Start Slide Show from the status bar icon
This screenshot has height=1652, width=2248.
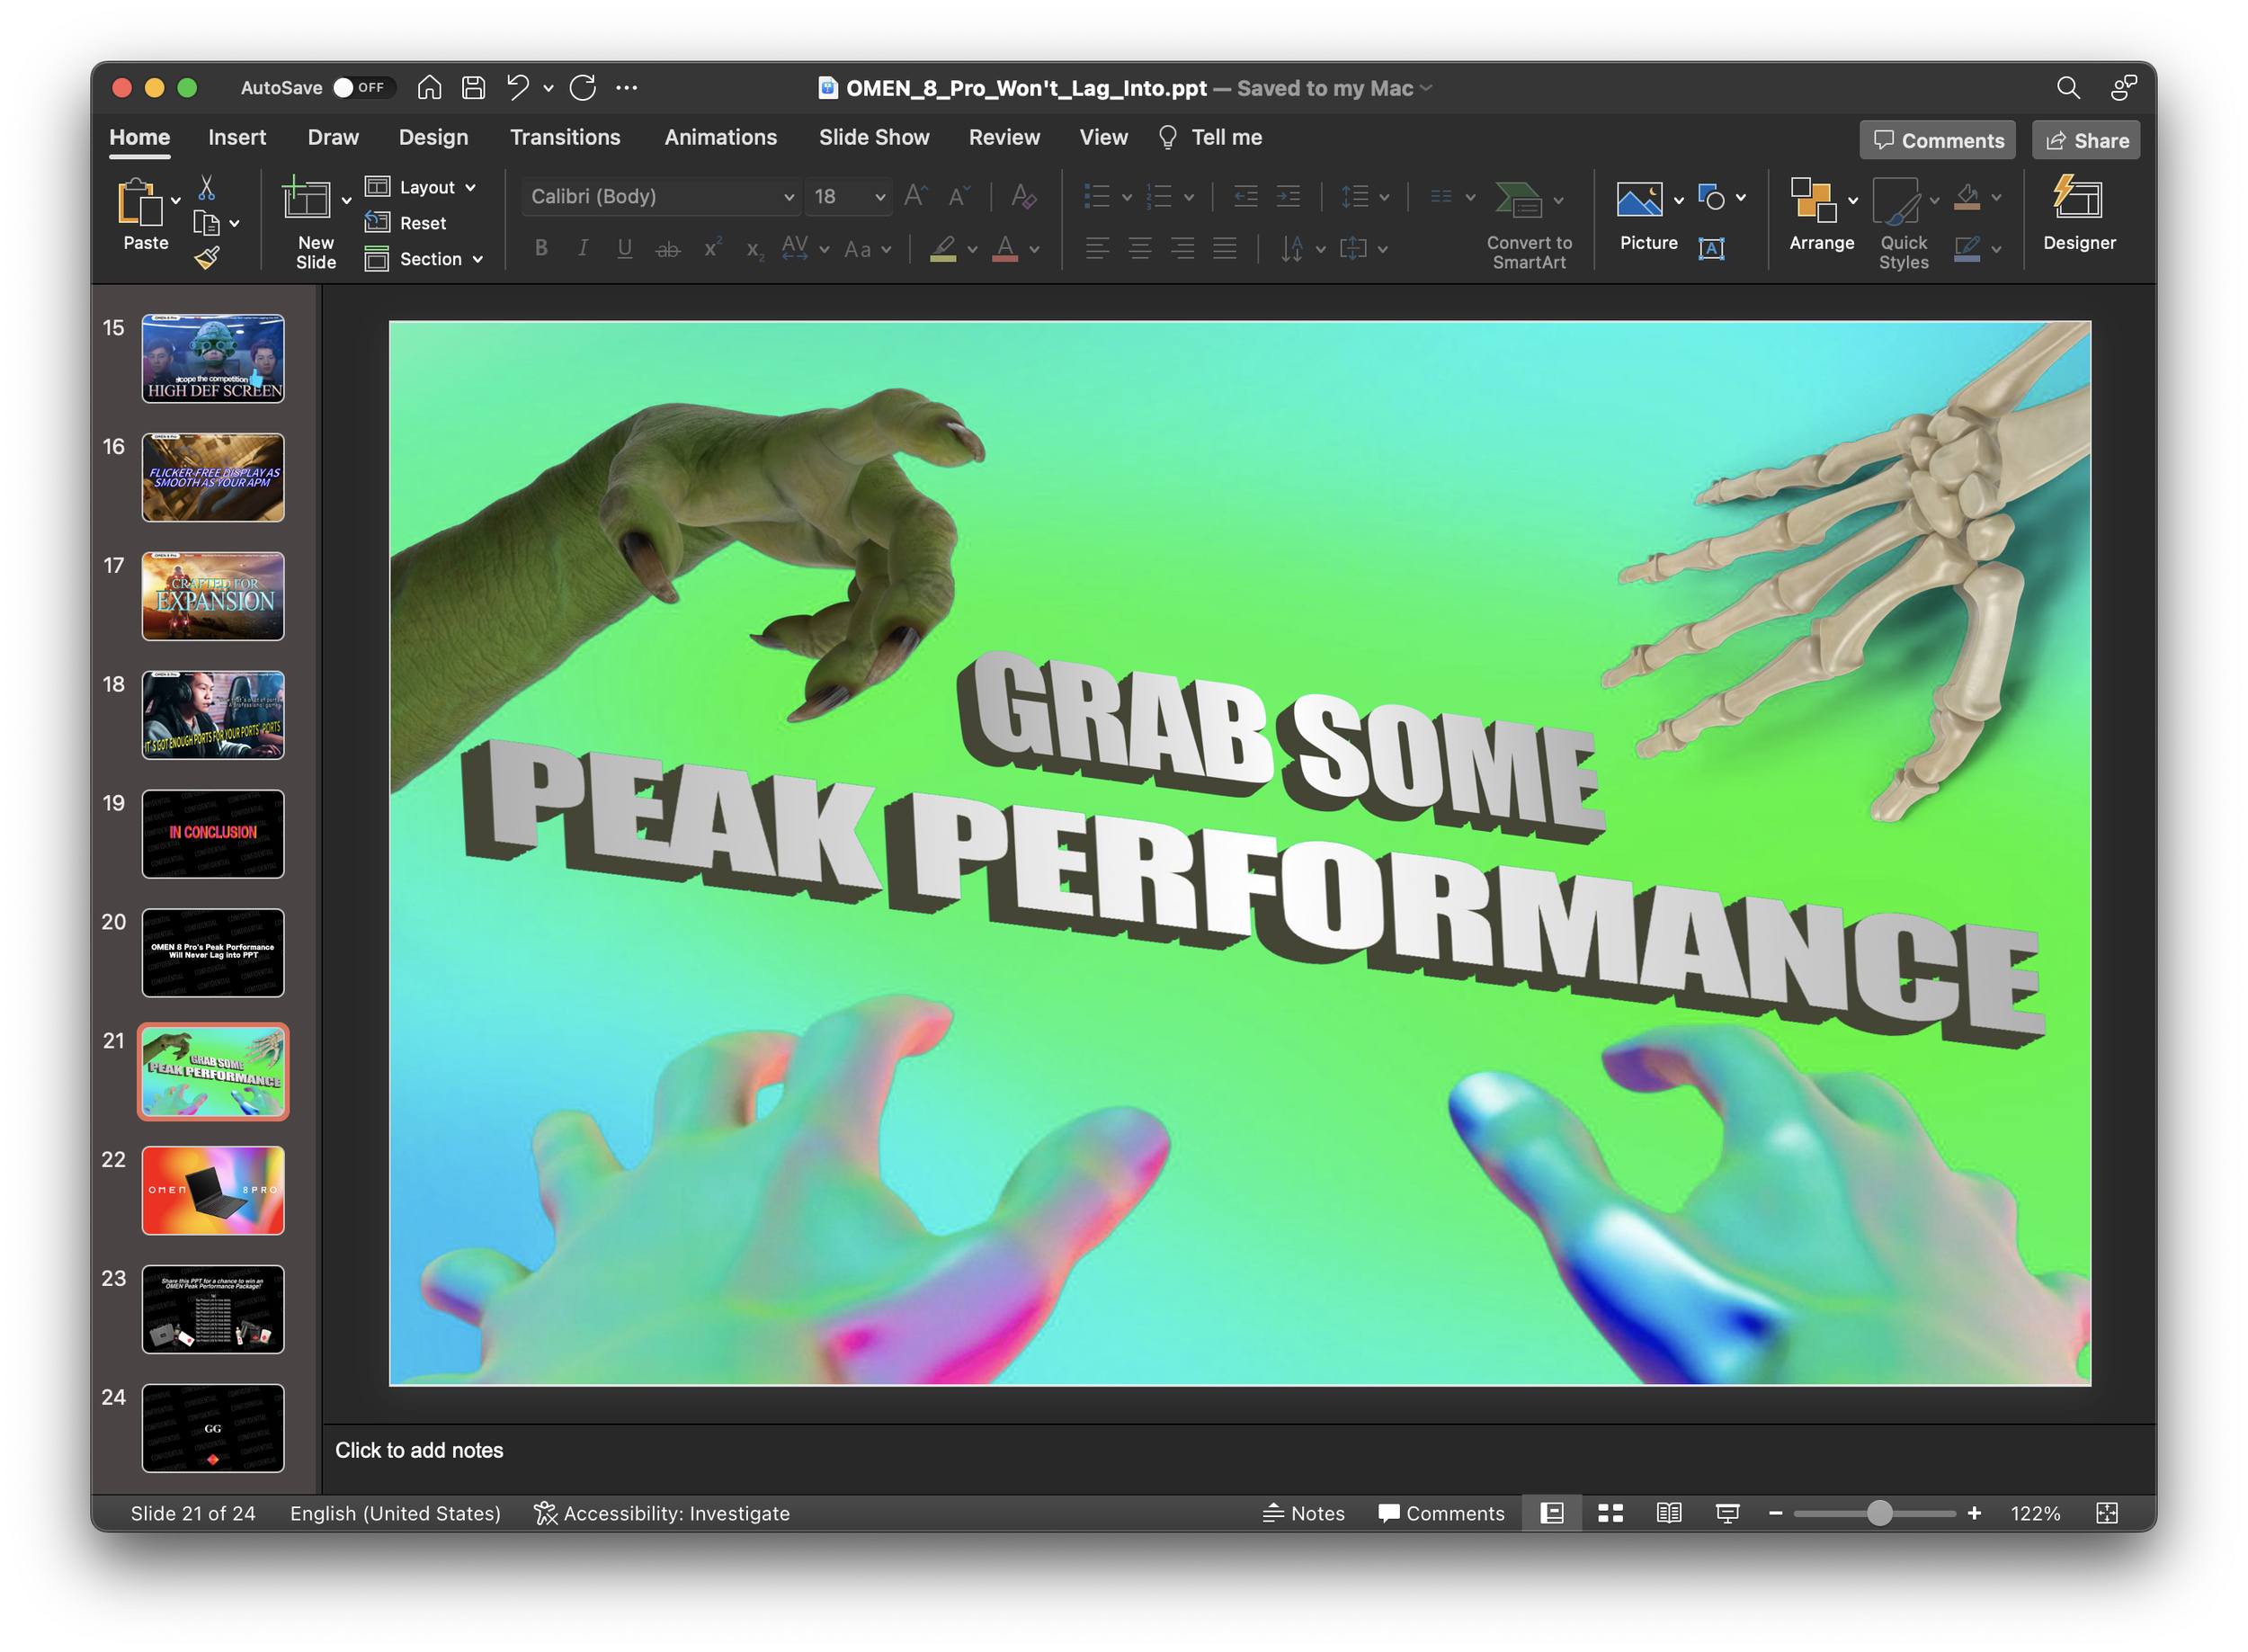[1727, 1513]
